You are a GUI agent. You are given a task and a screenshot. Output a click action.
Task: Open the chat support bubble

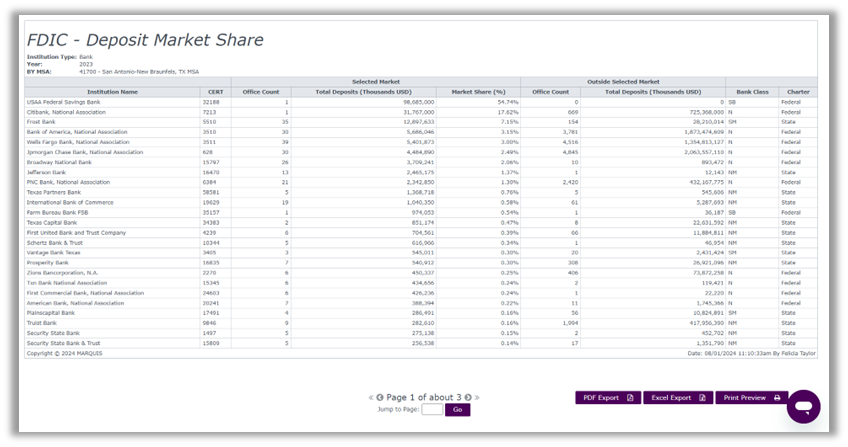click(803, 405)
